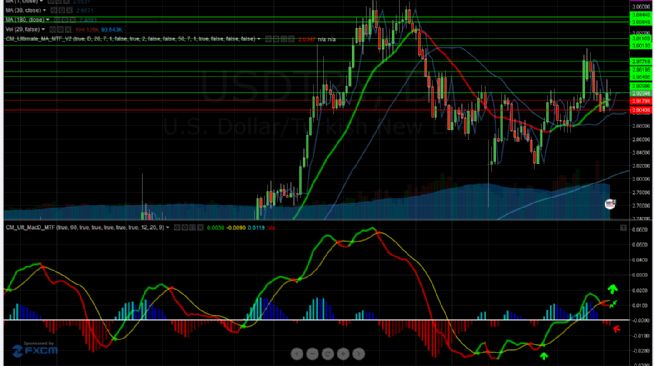The height and width of the screenshot is (366, 654).
Task: Hide the Vol (20, false) indicator
Action: point(52,29)
